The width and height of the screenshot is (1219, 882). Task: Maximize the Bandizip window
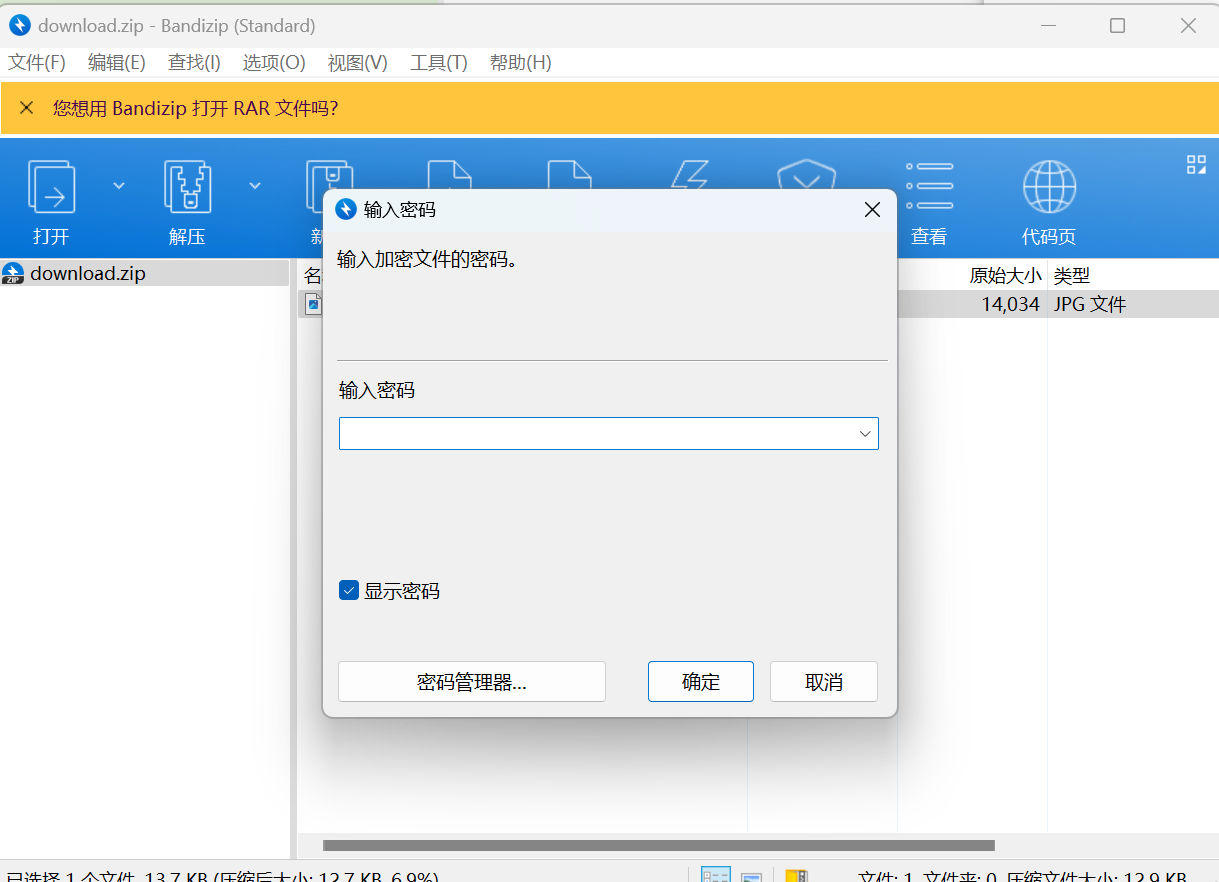click(x=1117, y=26)
